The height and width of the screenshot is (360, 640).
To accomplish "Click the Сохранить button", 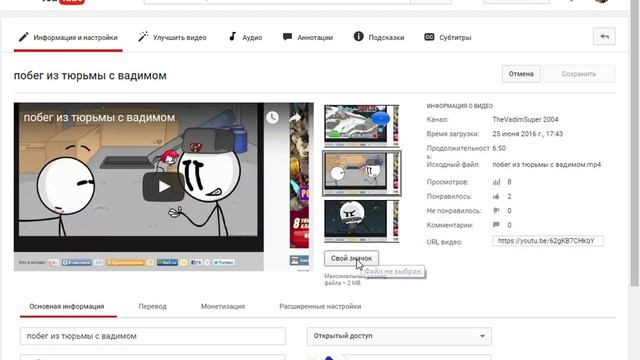I will (579, 74).
